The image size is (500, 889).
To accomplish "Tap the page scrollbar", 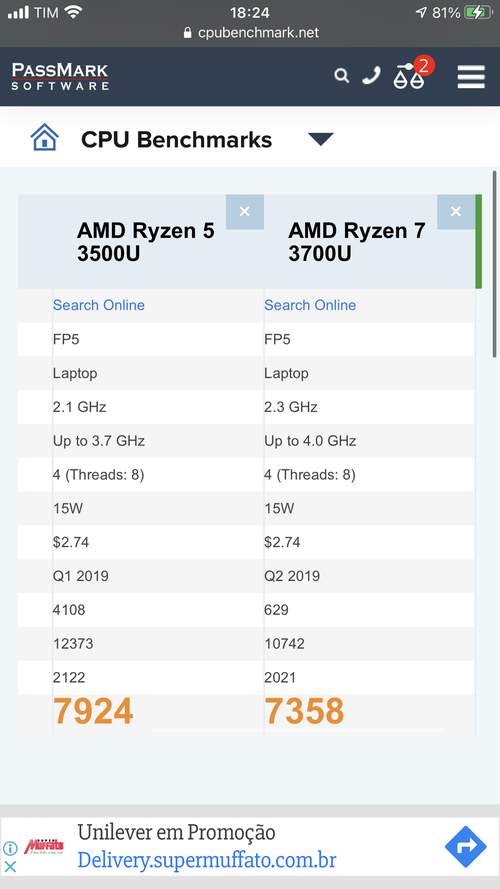I will point(494,264).
